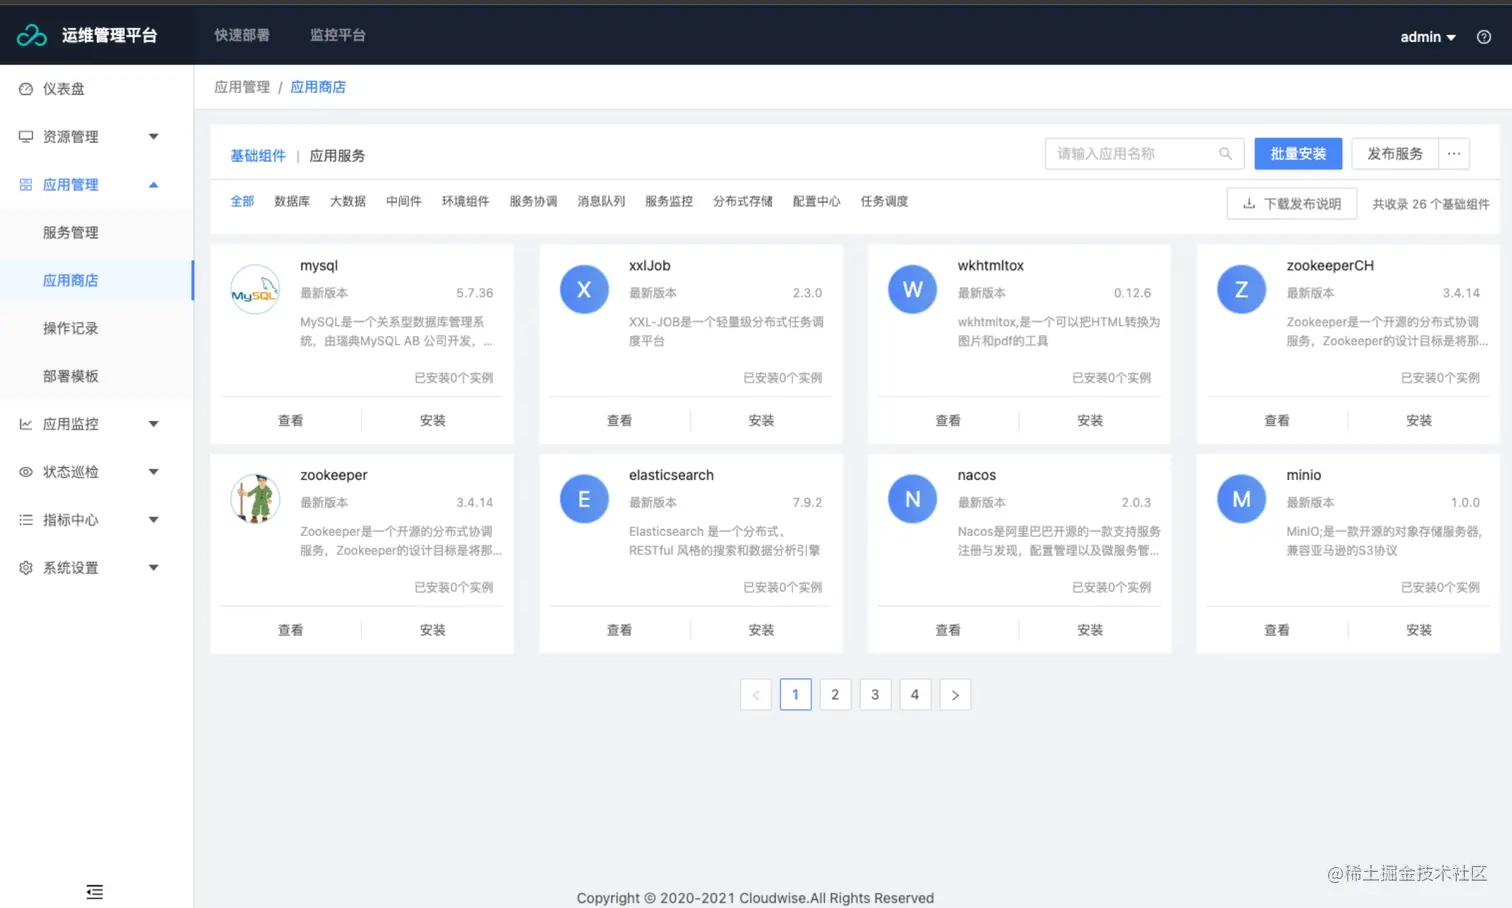This screenshot has height=908, width=1512.
Task: Install the mysql component
Action: point(433,421)
